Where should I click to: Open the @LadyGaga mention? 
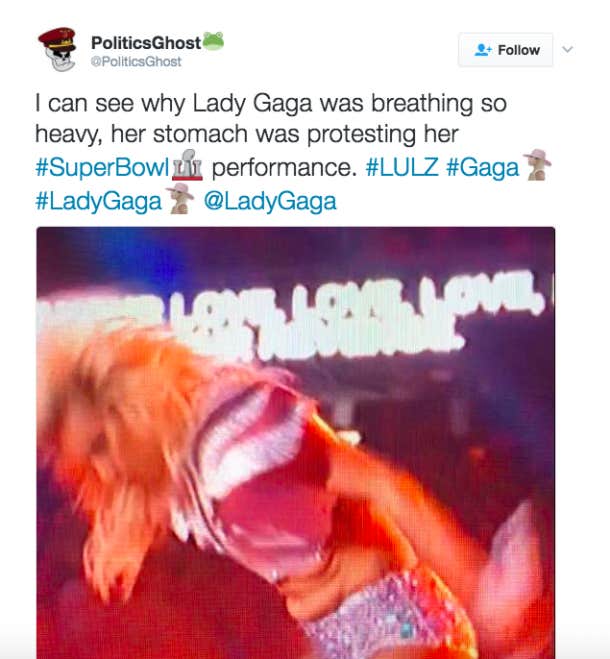pos(270,201)
